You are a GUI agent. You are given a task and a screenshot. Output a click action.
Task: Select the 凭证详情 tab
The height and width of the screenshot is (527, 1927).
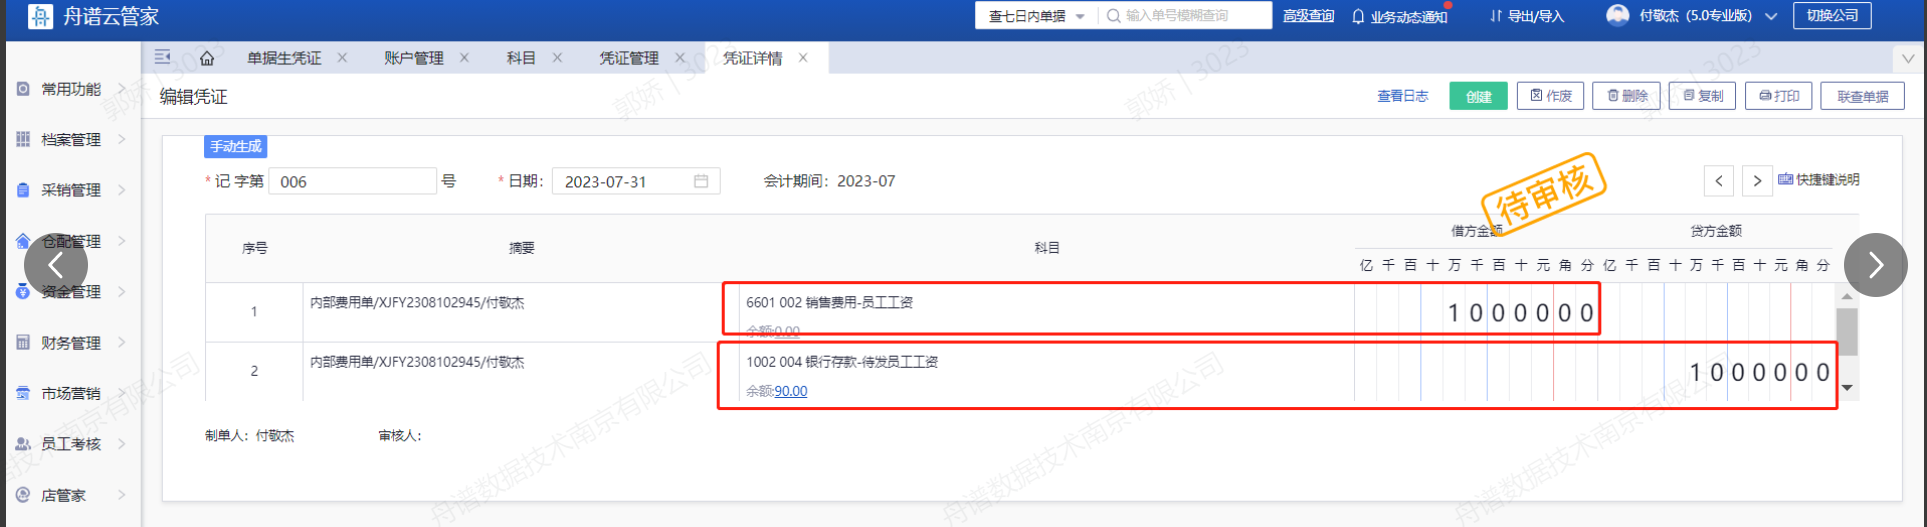click(x=753, y=58)
